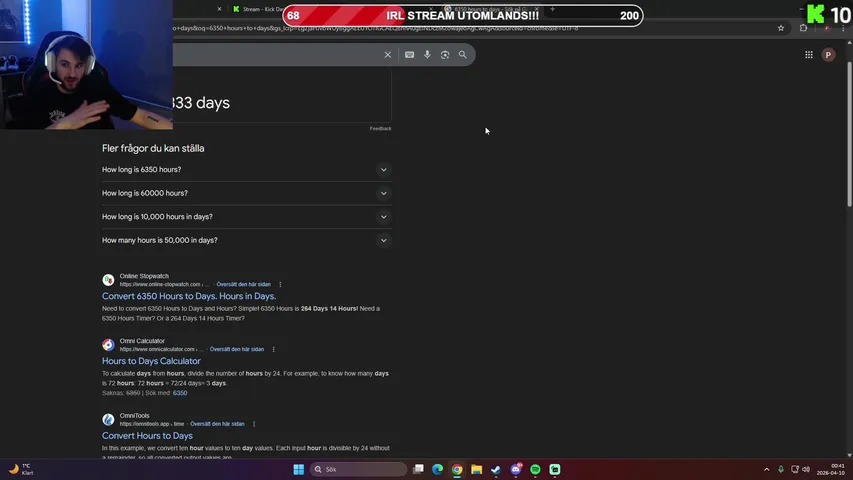853x480 pixels.
Task: Translate the Omni Calculator page
Action: pyautogui.click(x=237, y=349)
